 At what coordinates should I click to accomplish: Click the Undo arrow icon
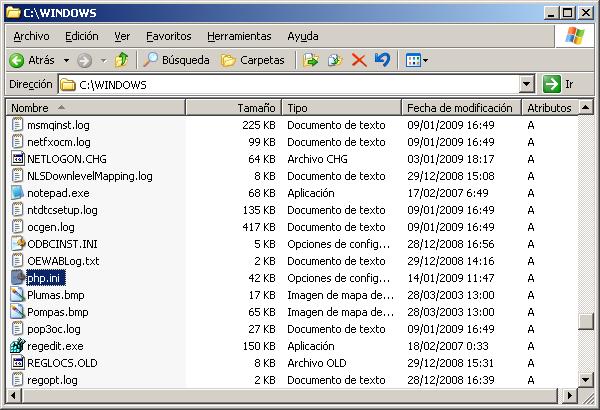(x=382, y=60)
